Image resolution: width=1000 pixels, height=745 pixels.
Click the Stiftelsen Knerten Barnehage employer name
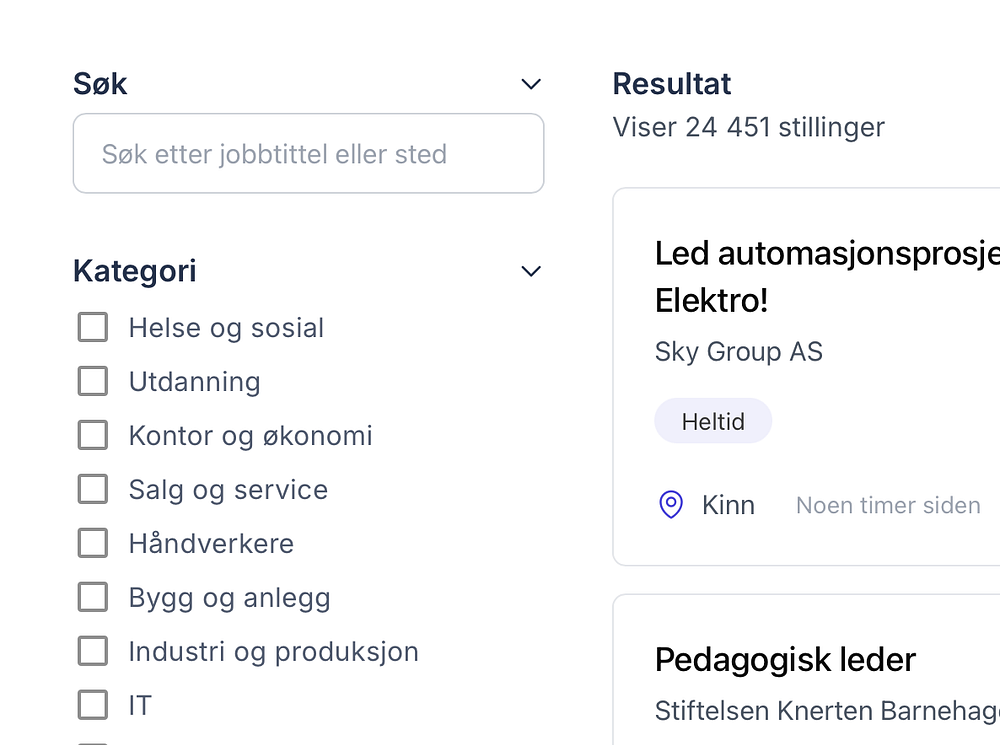[x=826, y=711]
